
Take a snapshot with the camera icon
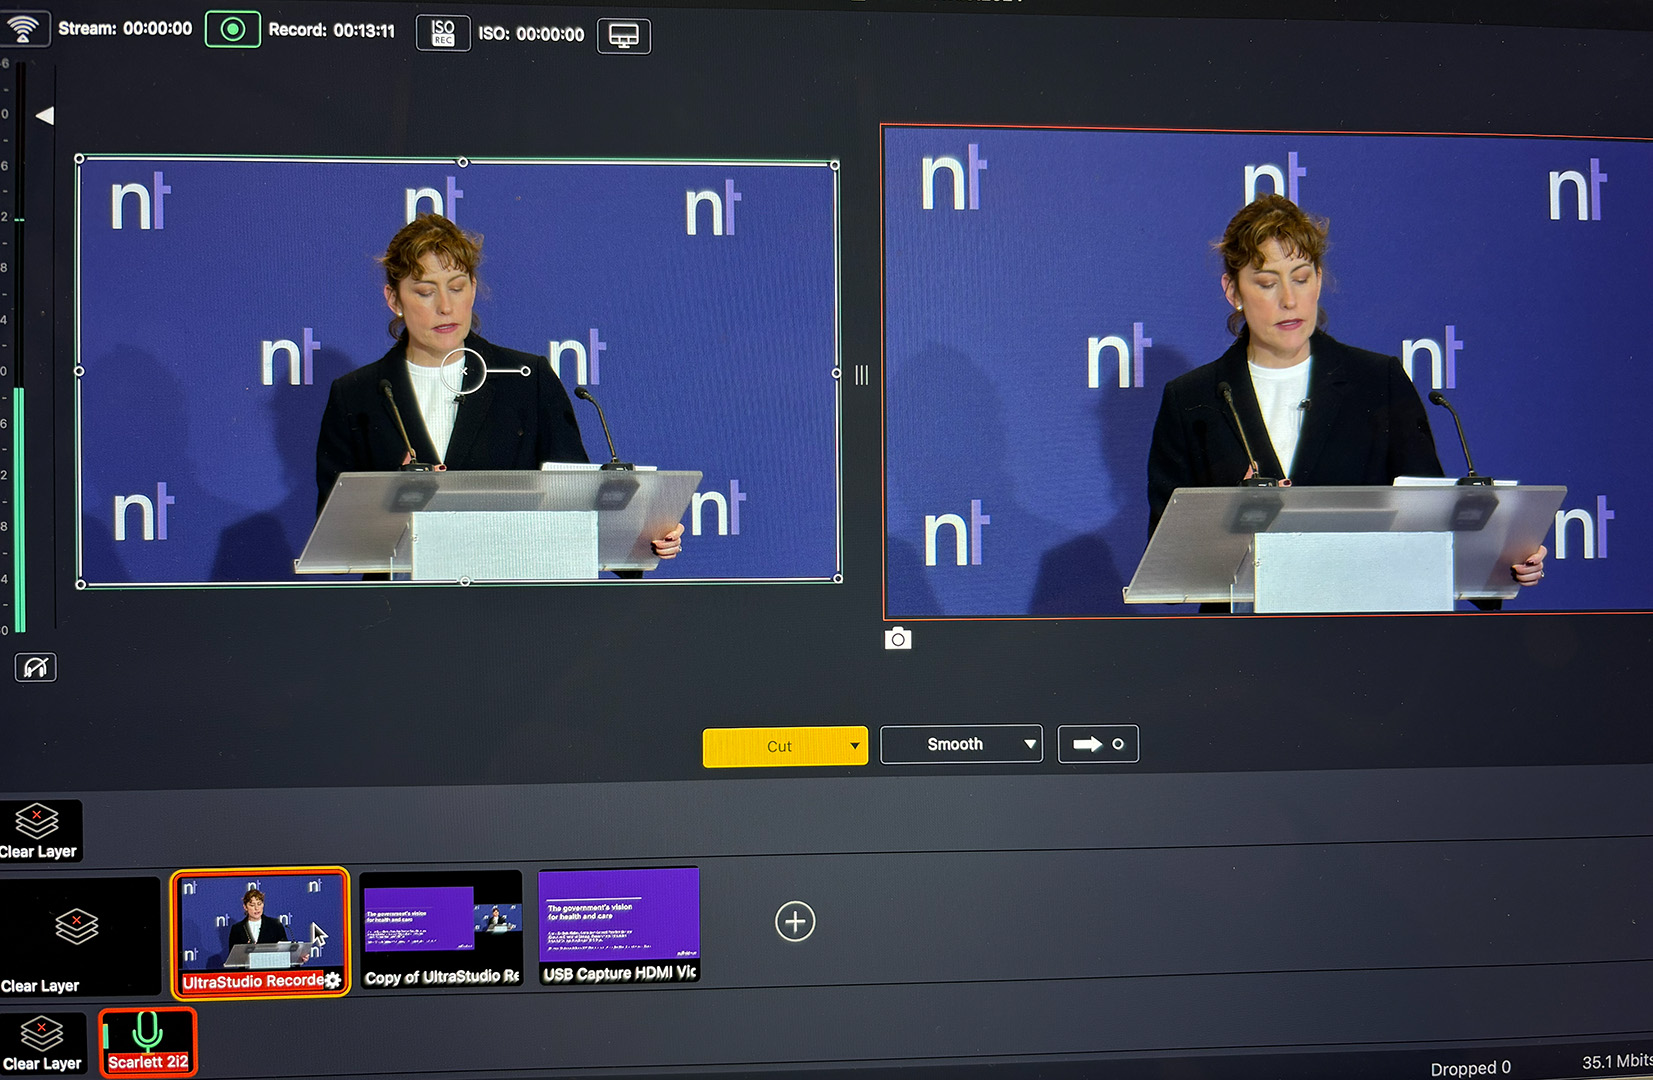tap(898, 639)
